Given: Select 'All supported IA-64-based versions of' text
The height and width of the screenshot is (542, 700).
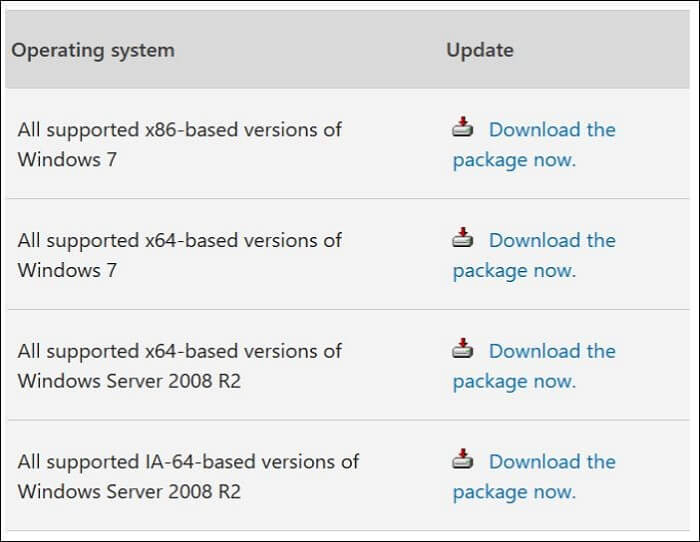Looking at the screenshot, I should click(x=188, y=462).
